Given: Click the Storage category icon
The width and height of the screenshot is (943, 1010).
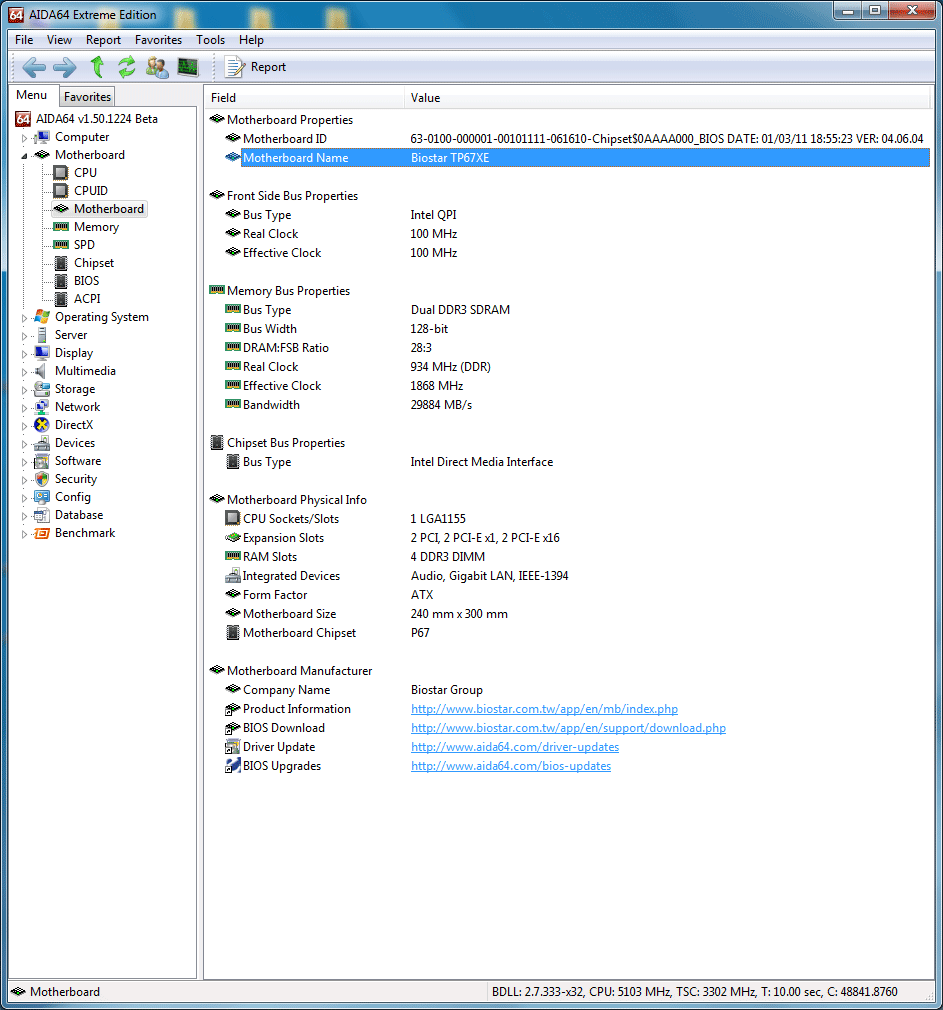Looking at the screenshot, I should (42, 389).
